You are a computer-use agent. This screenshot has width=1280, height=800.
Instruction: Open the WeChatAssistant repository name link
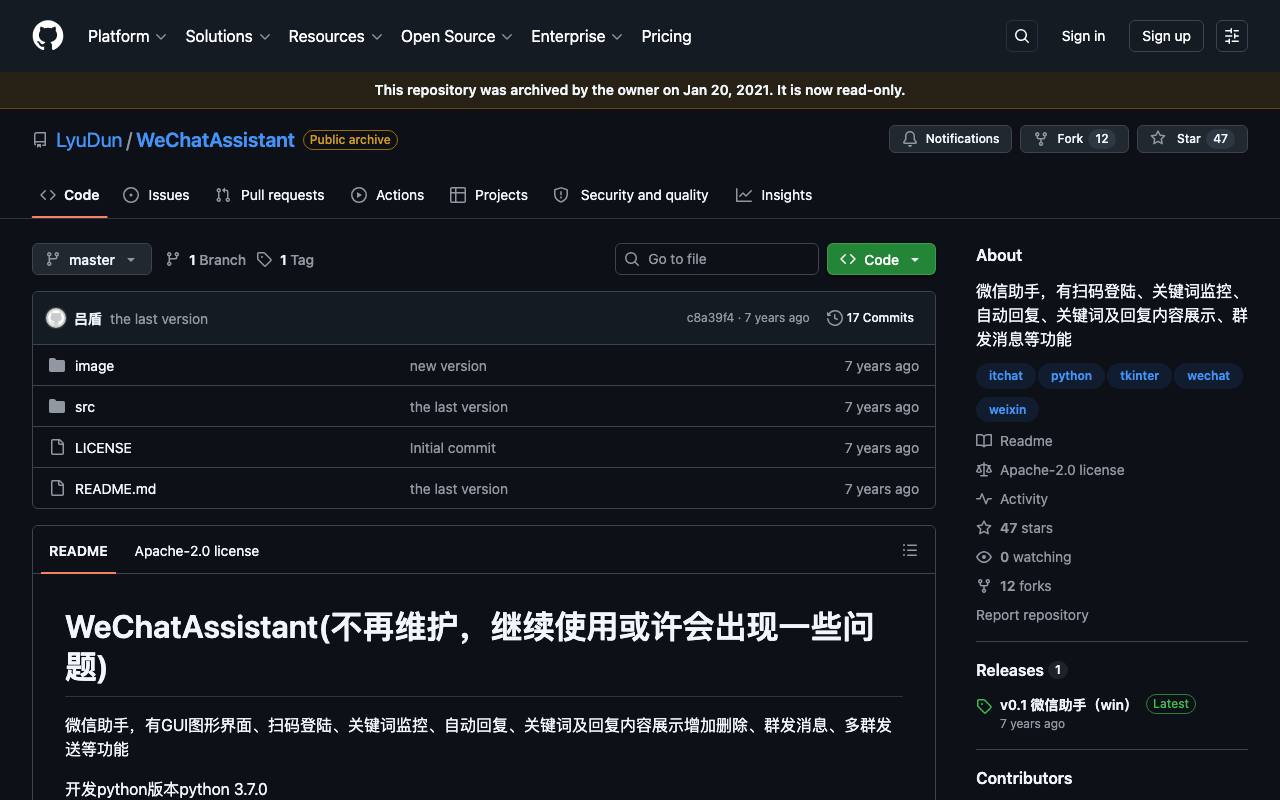[x=215, y=140]
